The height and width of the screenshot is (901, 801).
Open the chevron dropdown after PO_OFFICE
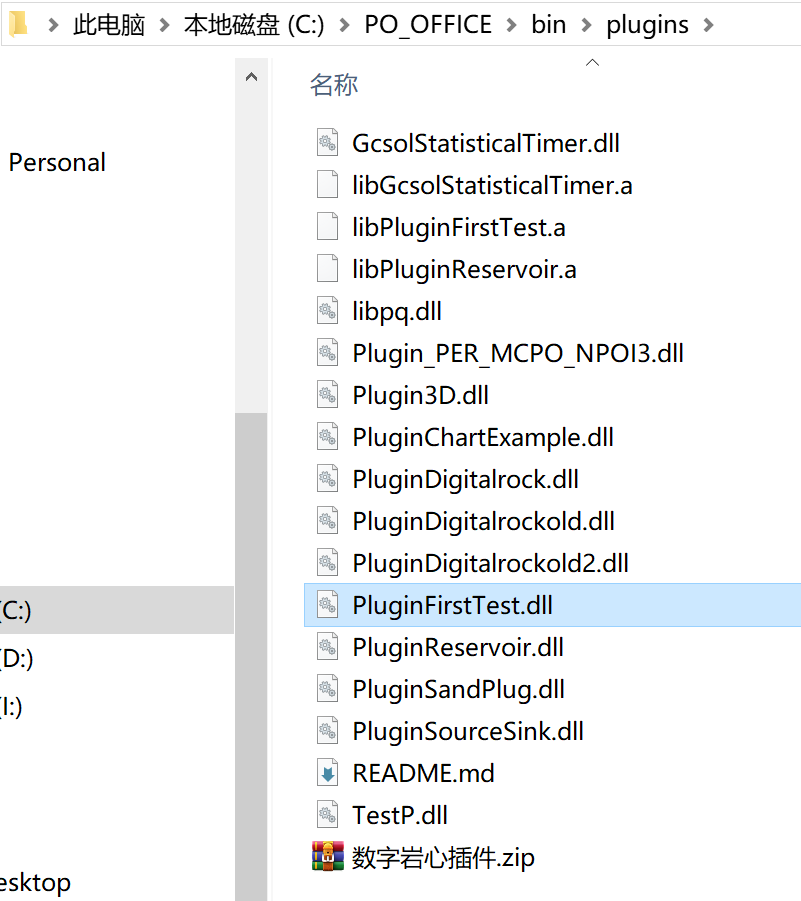click(511, 25)
